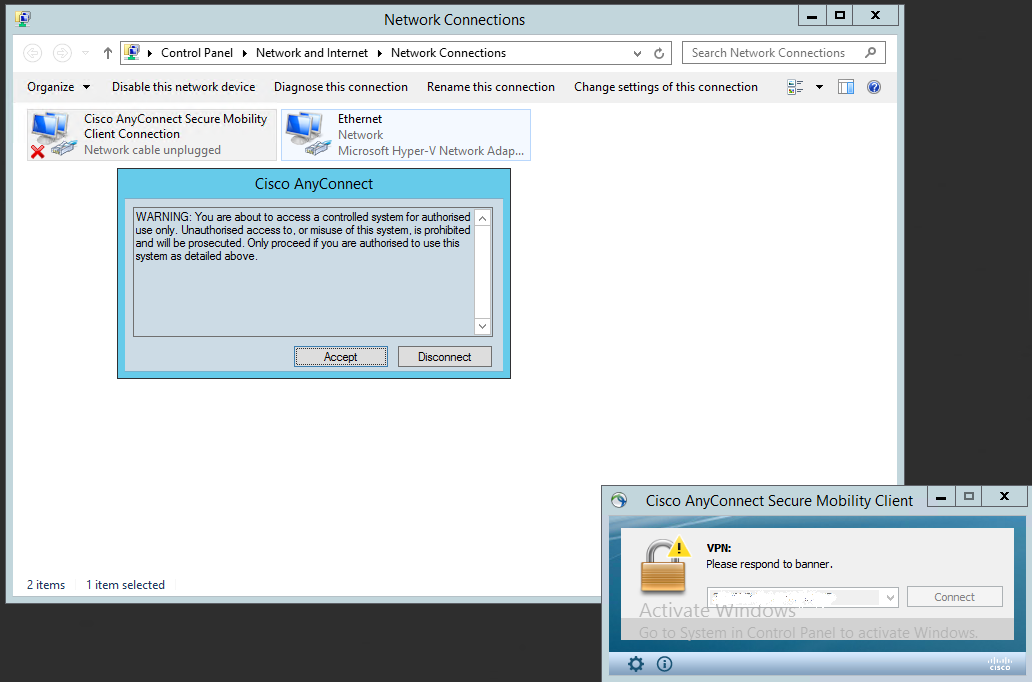The height and width of the screenshot is (682, 1032).
Task: Click the Connect button in AnyConnect
Action: [x=954, y=597]
